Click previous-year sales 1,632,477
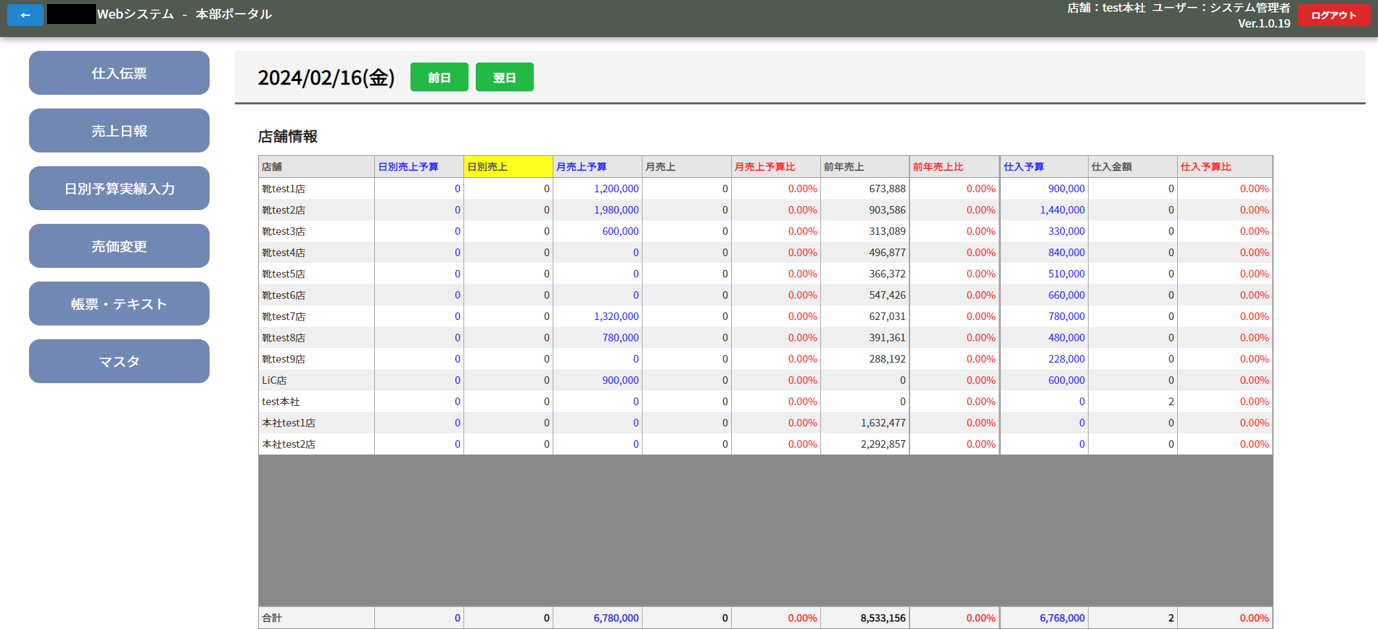This screenshot has height=629, width=1378. (x=883, y=423)
